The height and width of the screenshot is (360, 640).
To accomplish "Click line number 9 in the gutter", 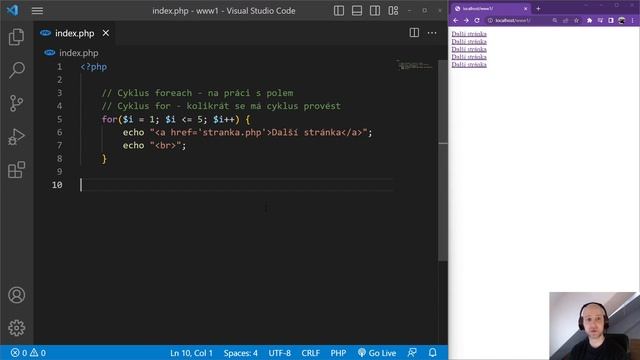I will coord(60,172).
